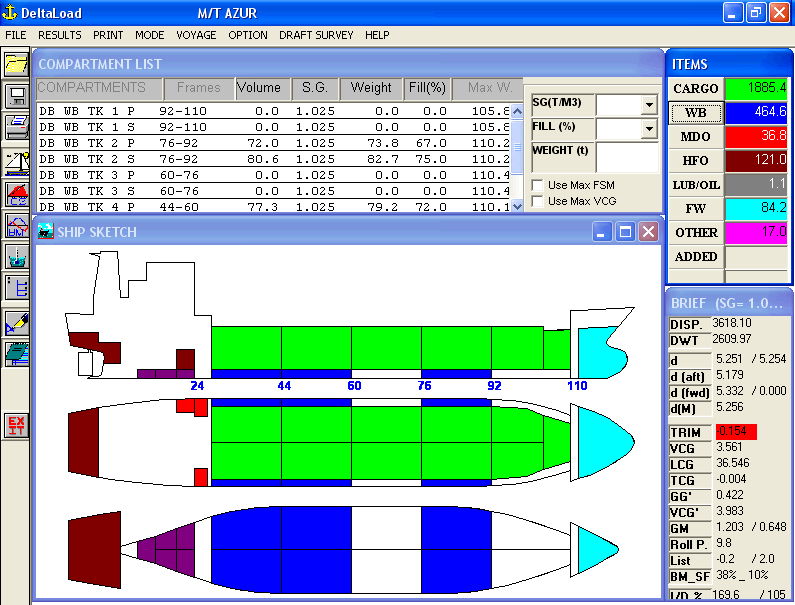The width and height of the screenshot is (795, 605).
Task: Click the green CARGO 1885.4 swatch
Action: click(x=756, y=89)
